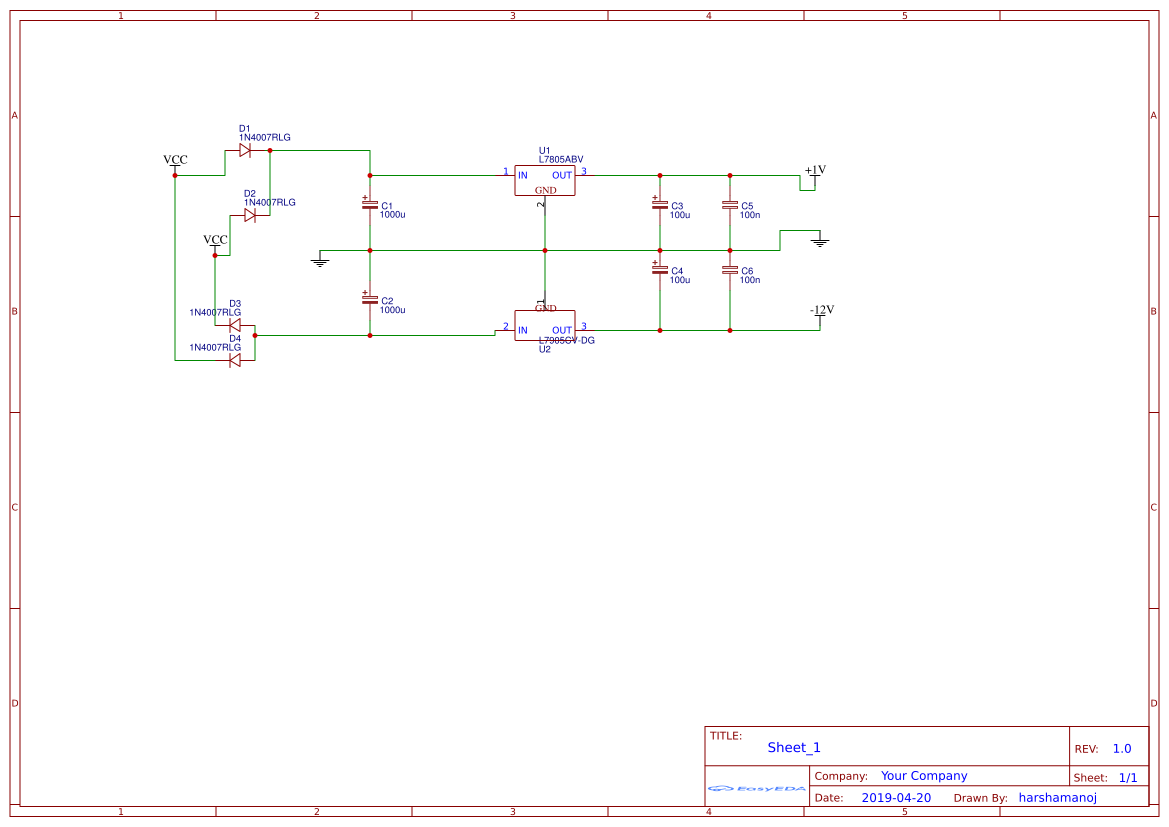
Task: Click the upper VCC net label
Action: [x=175, y=159]
